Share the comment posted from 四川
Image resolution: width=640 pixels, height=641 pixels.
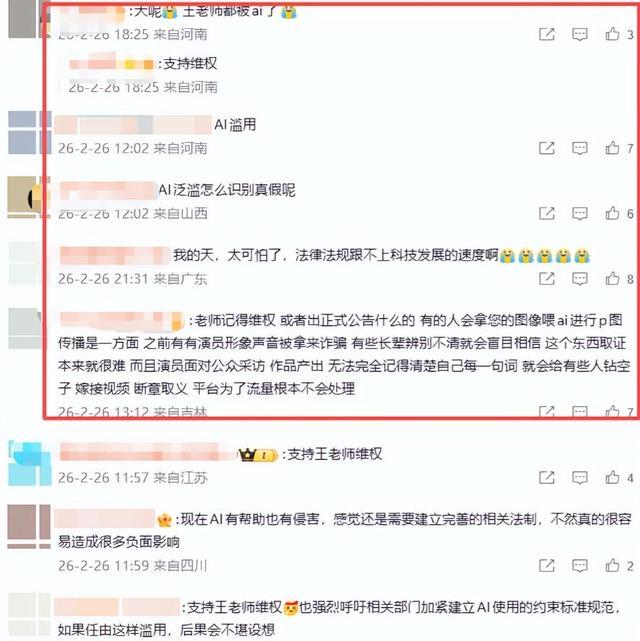pos(546,565)
